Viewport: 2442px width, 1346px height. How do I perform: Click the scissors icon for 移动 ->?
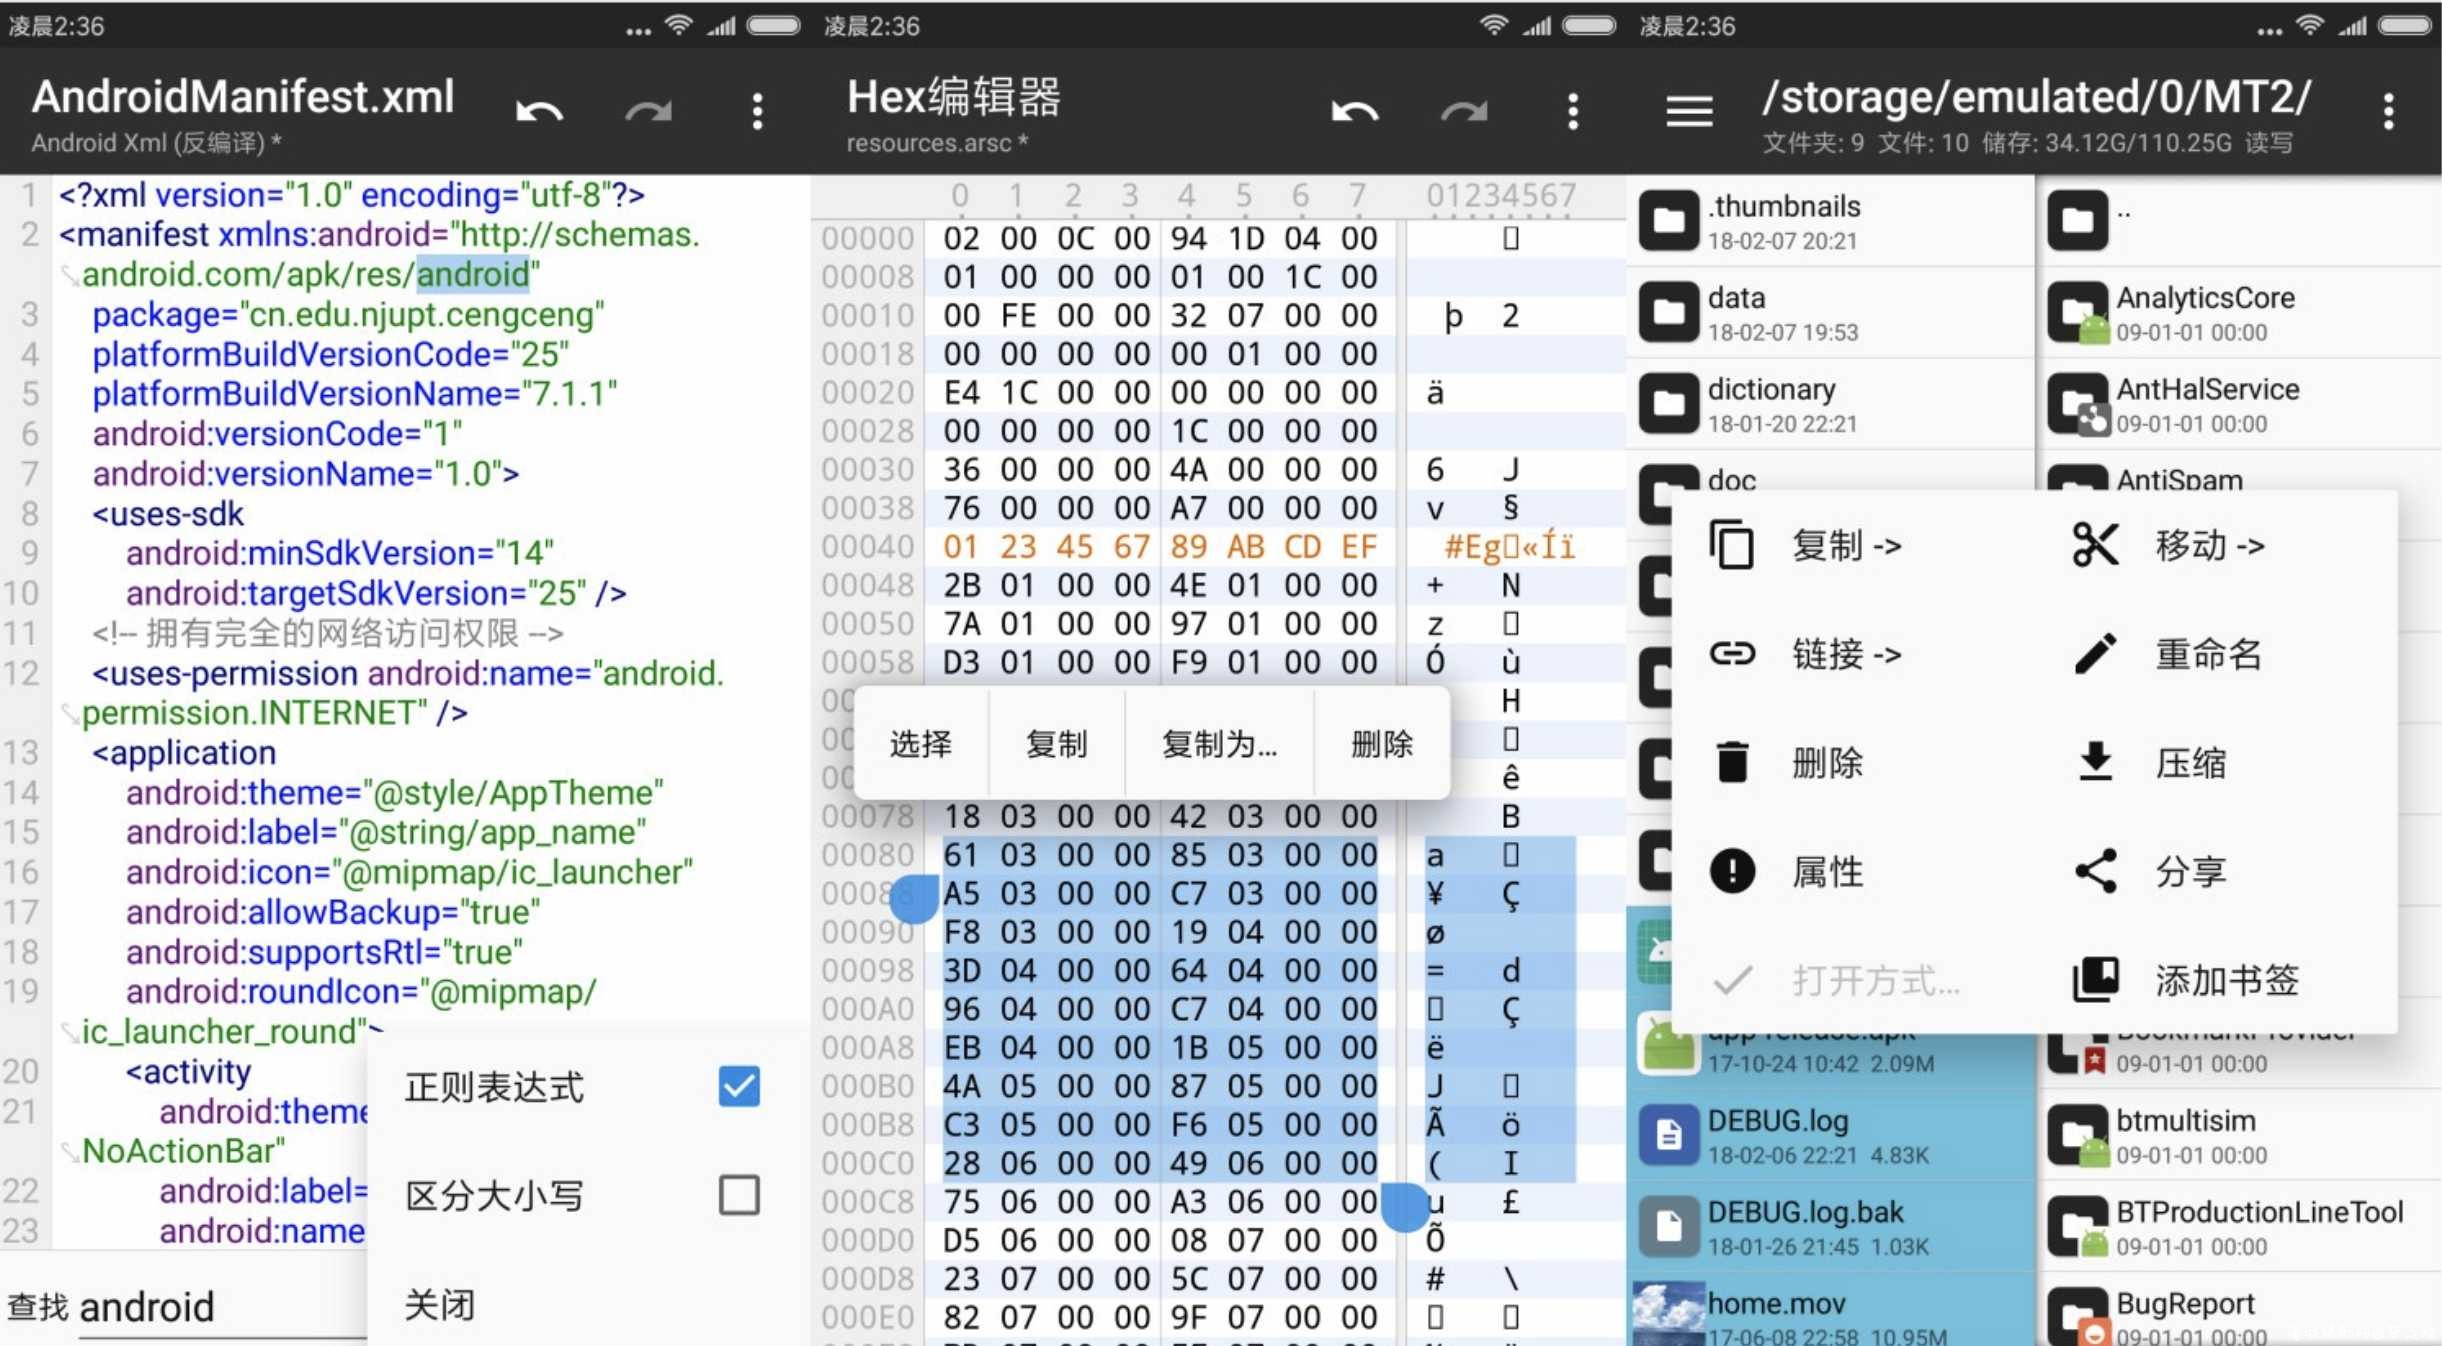tap(2095, 545)
